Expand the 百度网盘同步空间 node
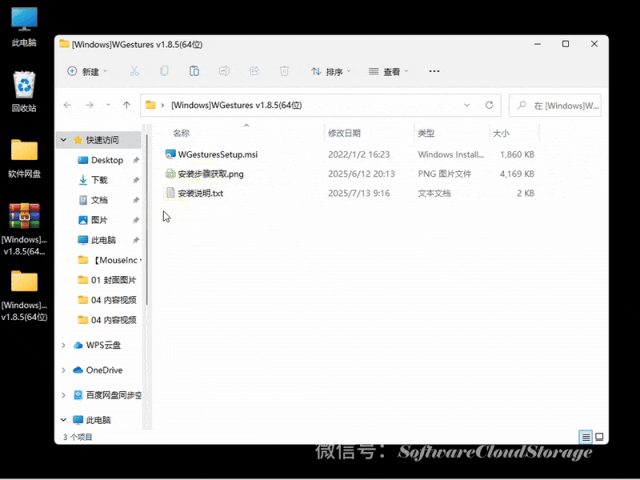640x480 pixels. click(64, 395)
